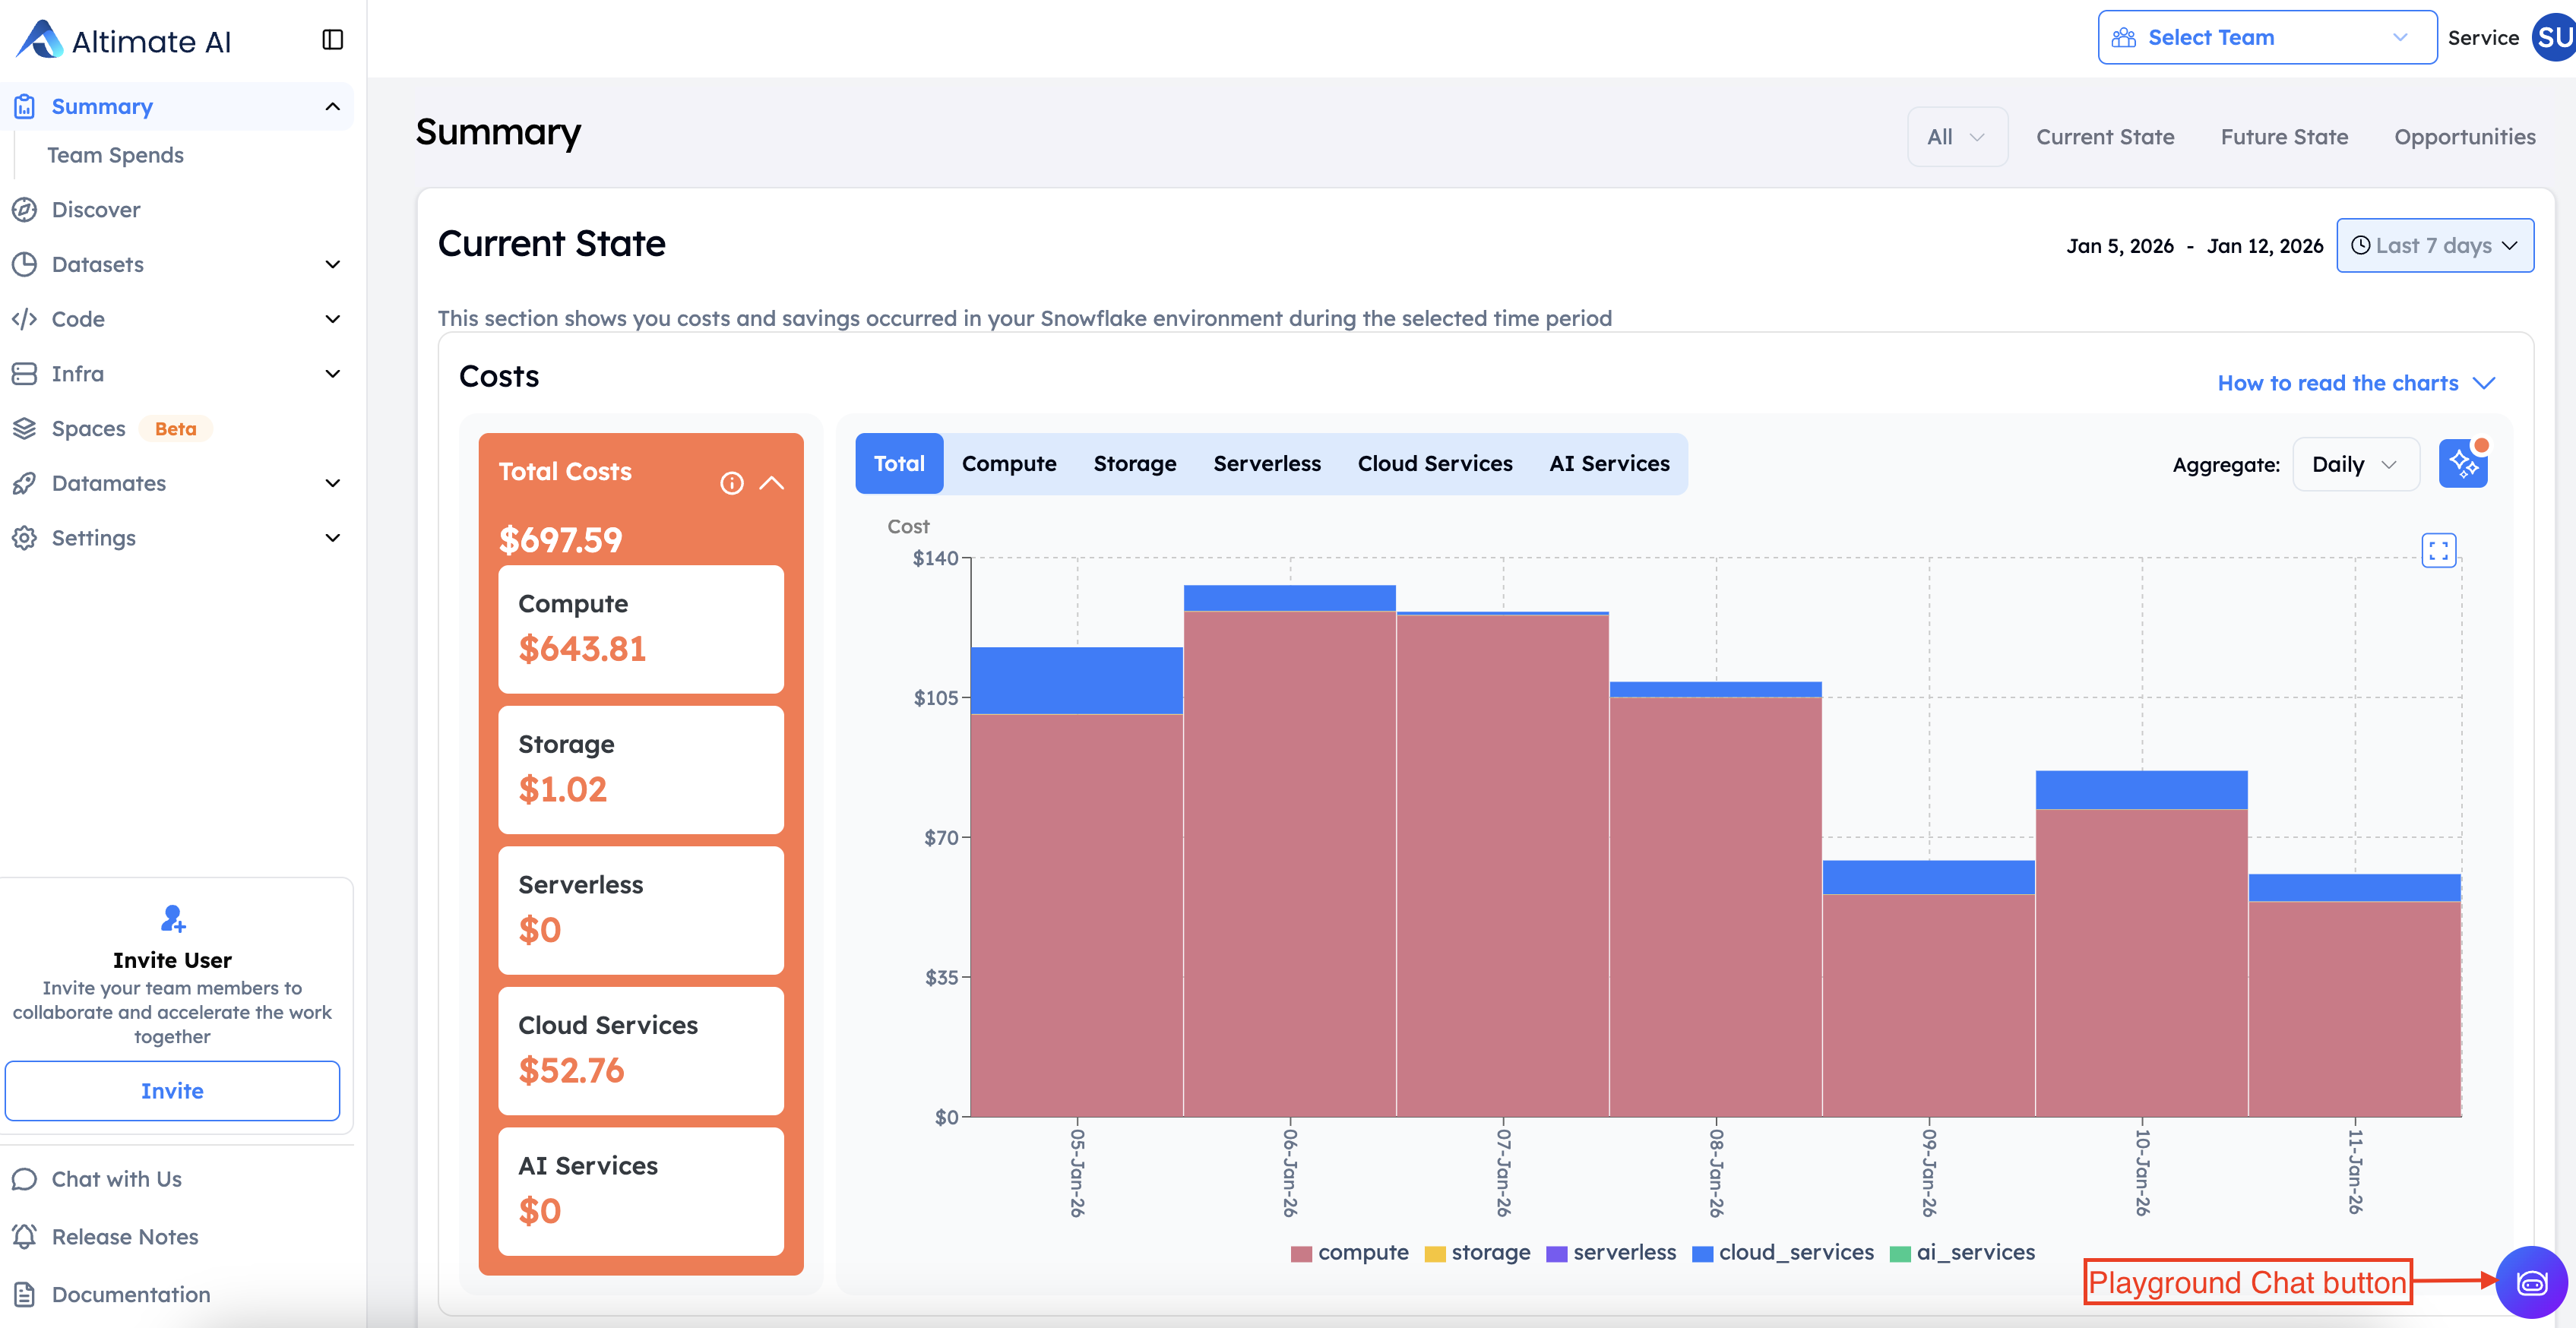Switch to Cloud Services tab
This screenshot has width=2576, height=1328.
(1434, 464)
